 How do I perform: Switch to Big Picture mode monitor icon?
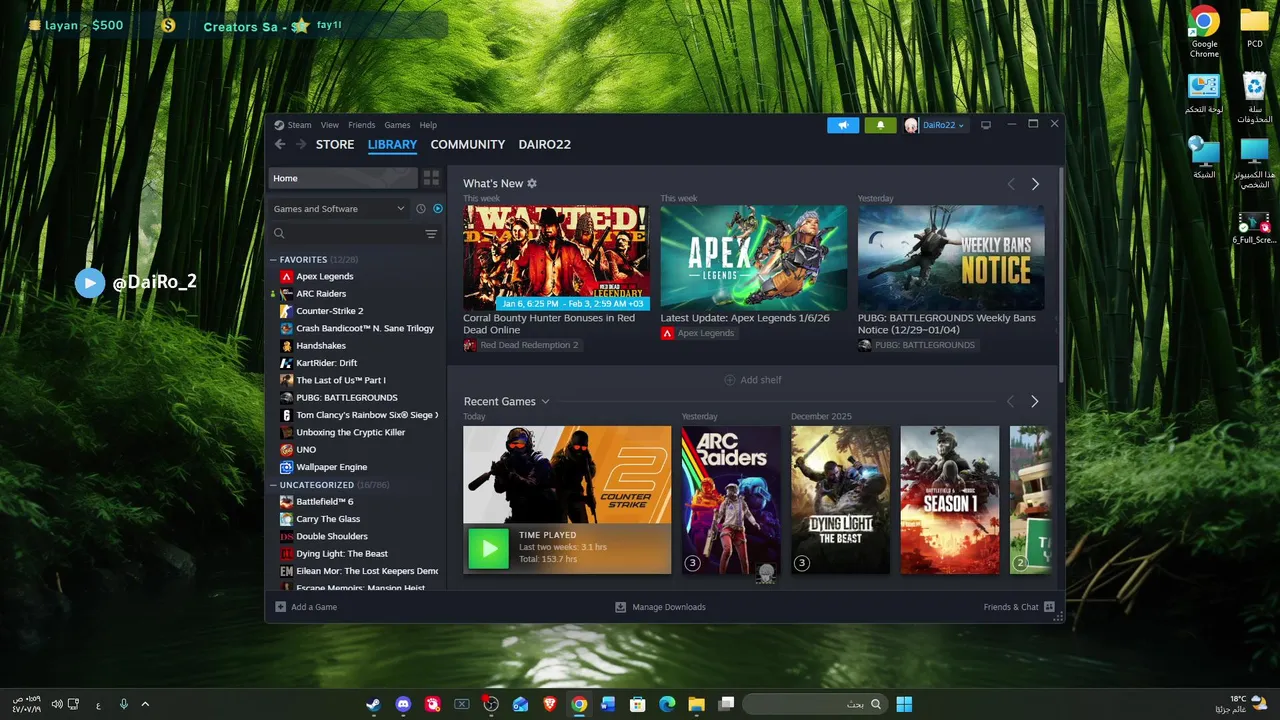985,125
